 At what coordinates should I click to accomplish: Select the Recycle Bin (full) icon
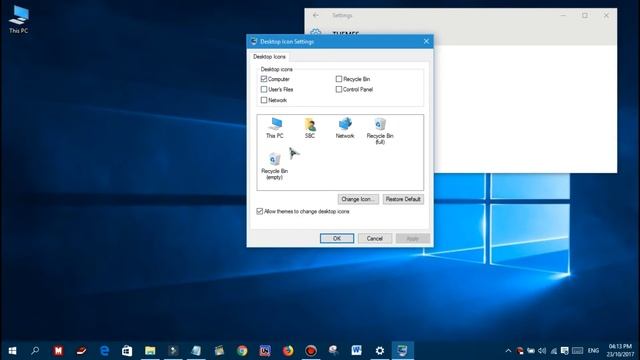(380, 131)
